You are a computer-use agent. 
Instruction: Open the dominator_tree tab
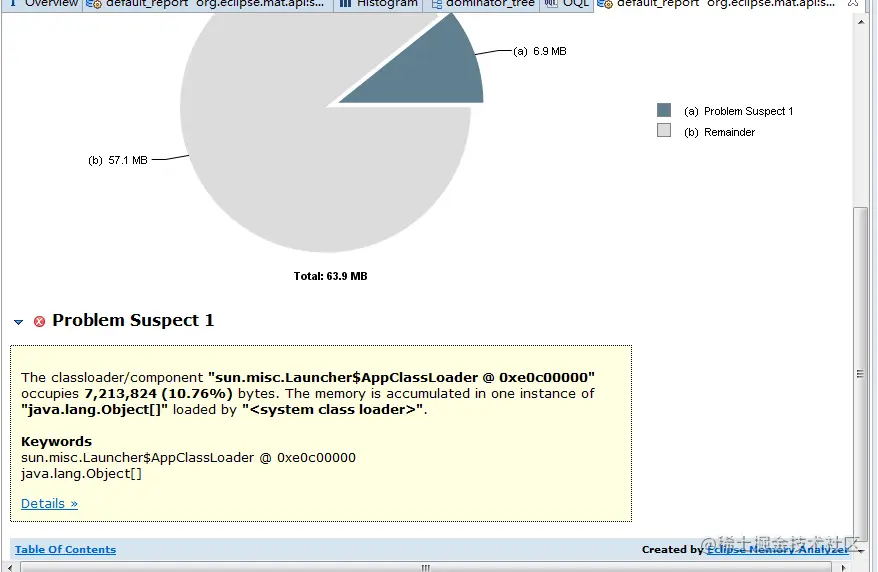[x=482, y=4]
